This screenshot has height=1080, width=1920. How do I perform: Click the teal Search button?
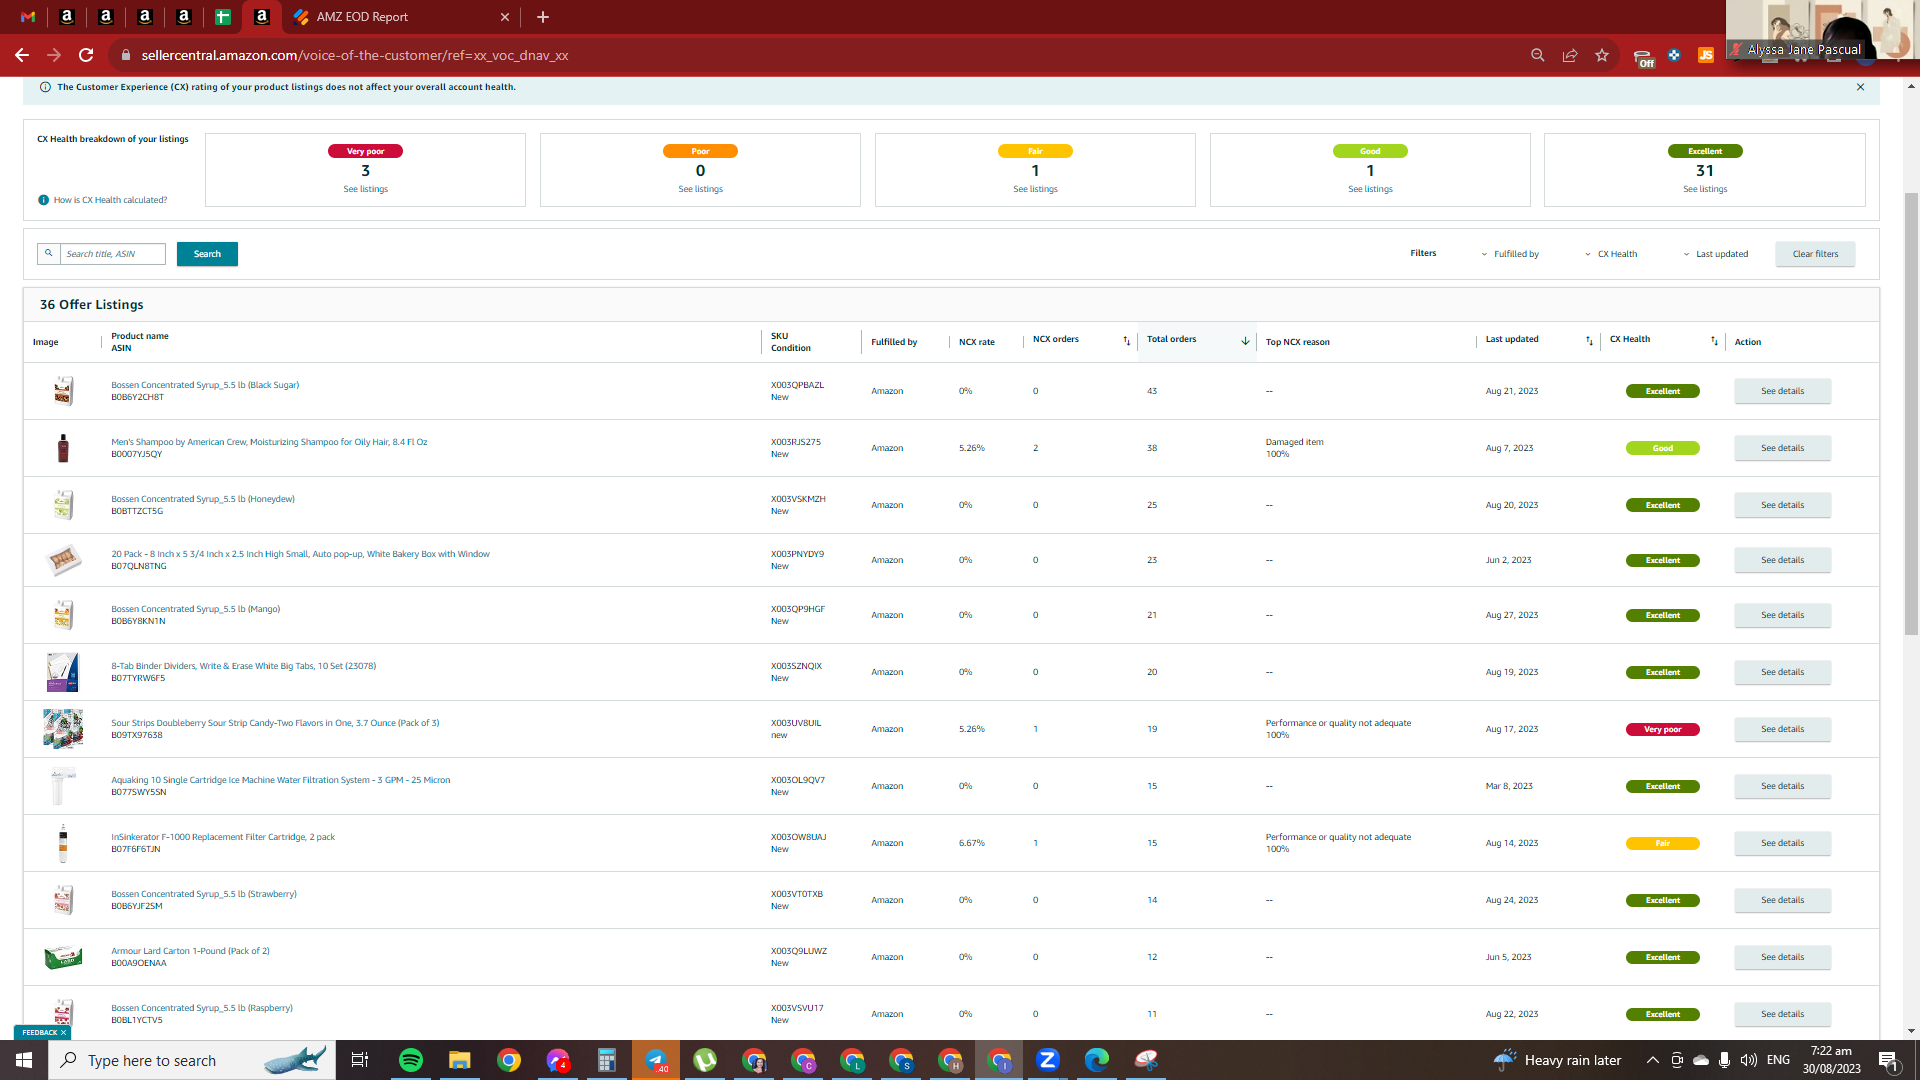click(207, 254)
